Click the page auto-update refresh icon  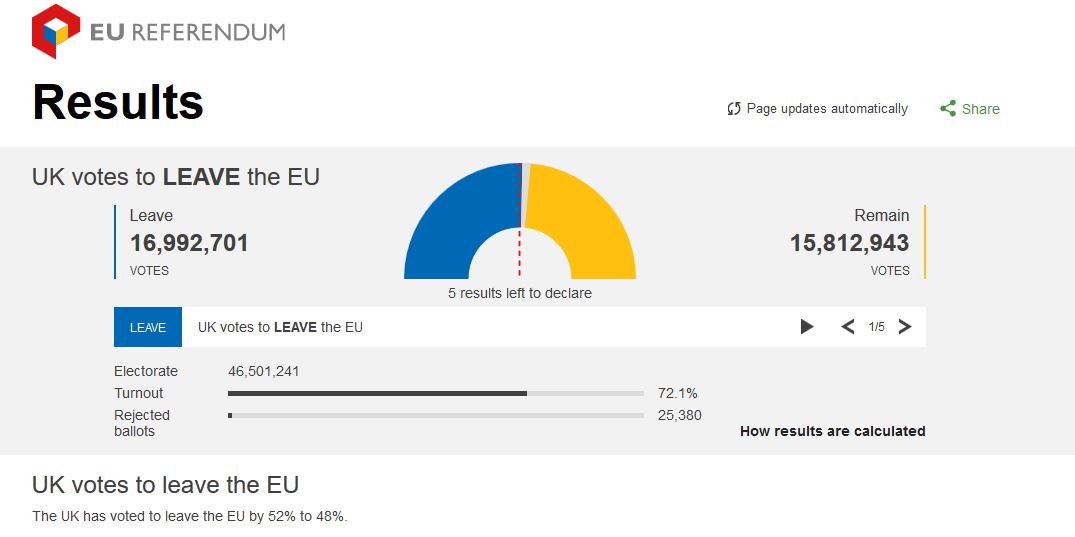tap(734, 109)
